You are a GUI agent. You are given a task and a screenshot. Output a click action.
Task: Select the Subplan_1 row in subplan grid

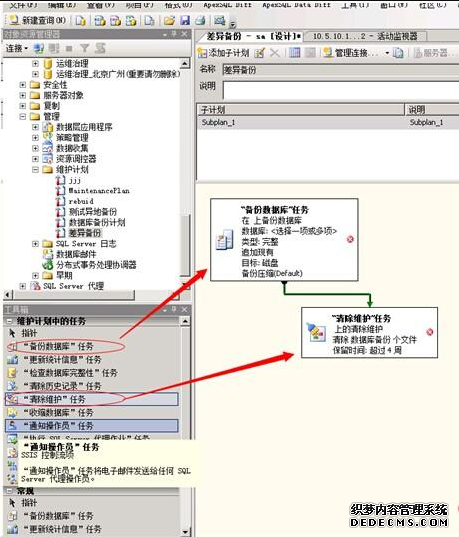[x=328, y=122]
